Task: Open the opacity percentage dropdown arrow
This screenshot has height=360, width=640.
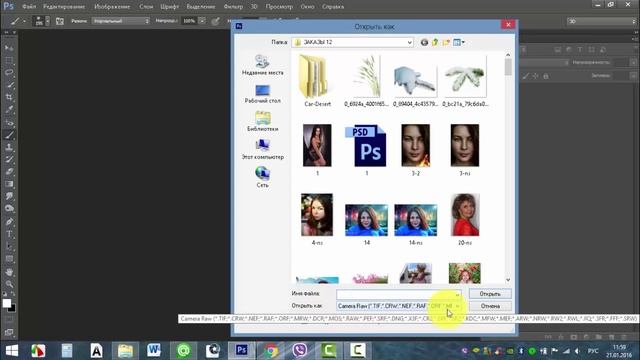Action: pyautogui.click(x=202, y=21)
